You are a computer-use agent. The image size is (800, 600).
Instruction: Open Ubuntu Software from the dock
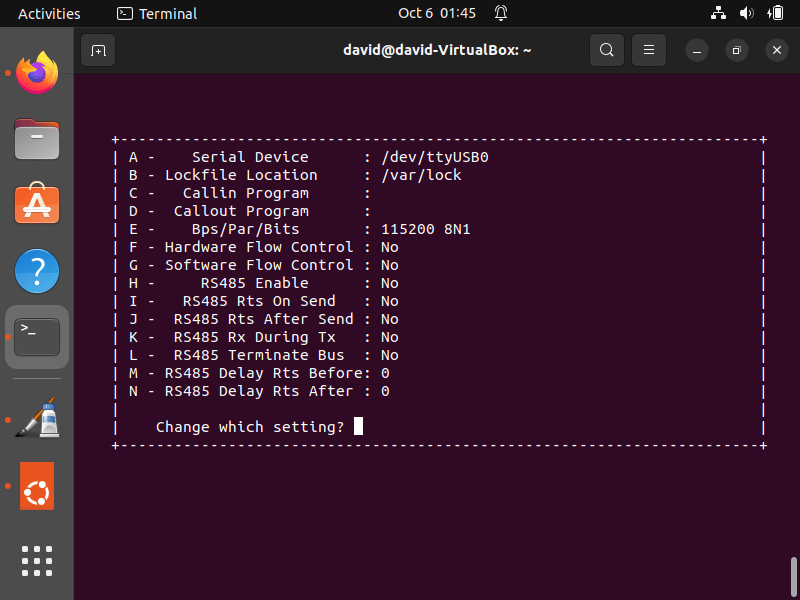click(36, 203)
